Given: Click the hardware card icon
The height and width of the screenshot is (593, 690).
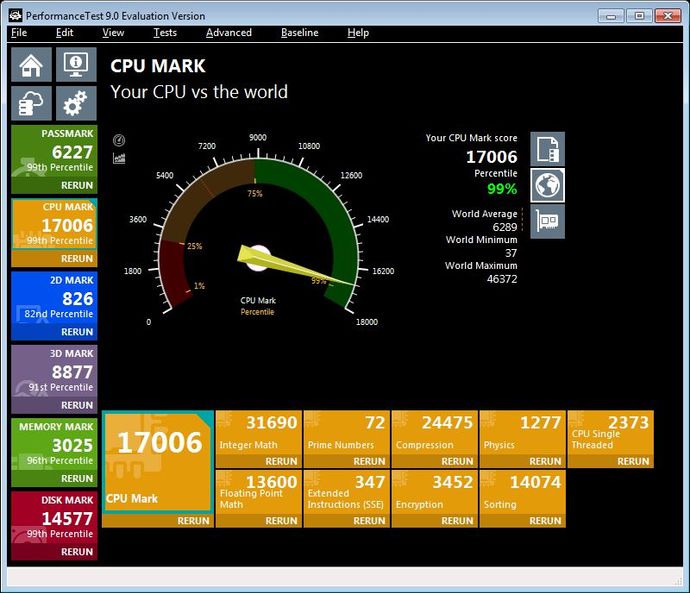Looking at the screenshot, I should click(x=547, y=221).
